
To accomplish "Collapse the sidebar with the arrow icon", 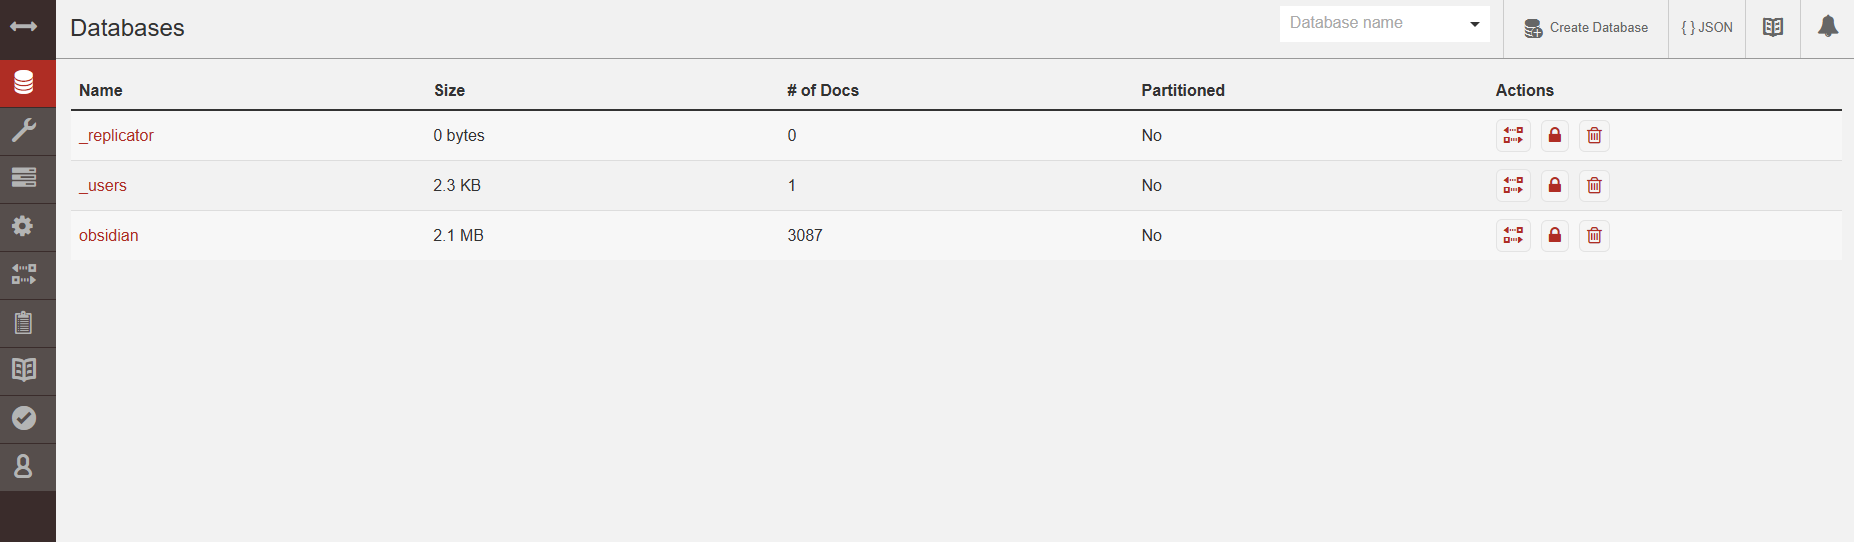I will click(24, 27).
